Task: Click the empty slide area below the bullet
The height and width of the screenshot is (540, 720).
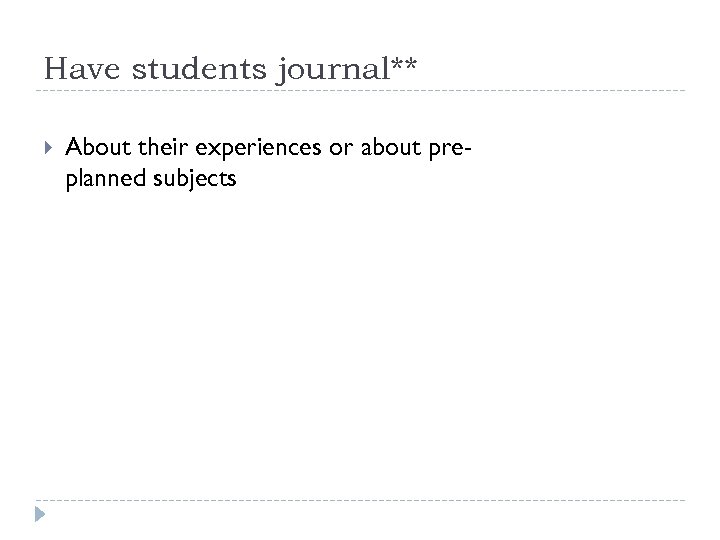Action: (360, 340)
